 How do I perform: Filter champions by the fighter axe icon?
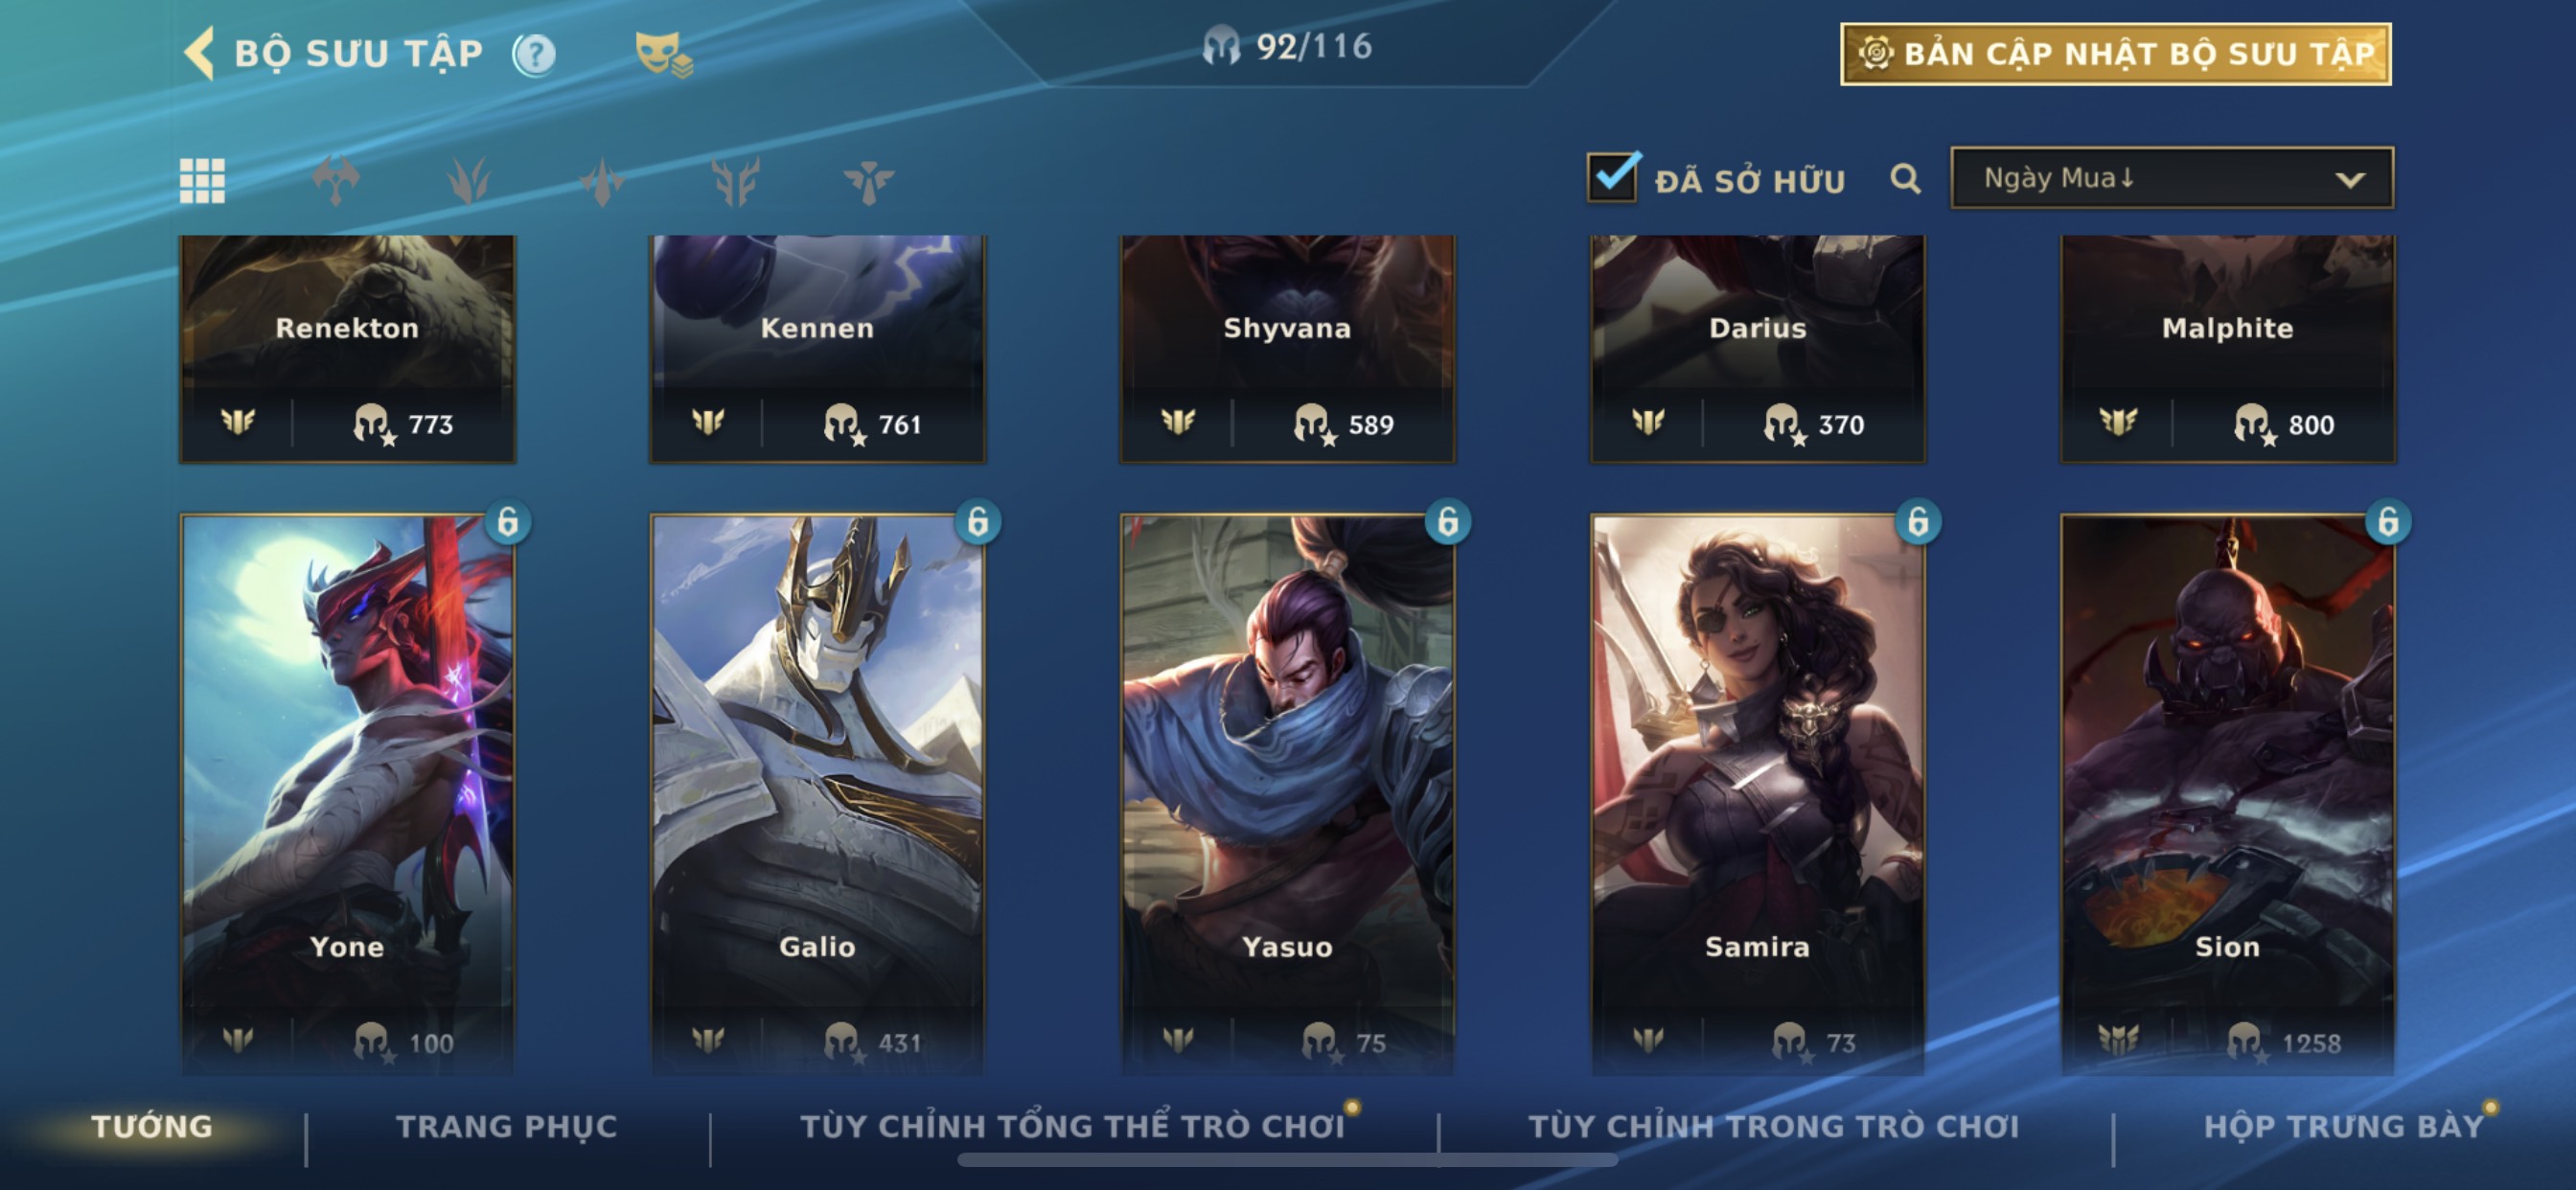click(x=335, y=181)
